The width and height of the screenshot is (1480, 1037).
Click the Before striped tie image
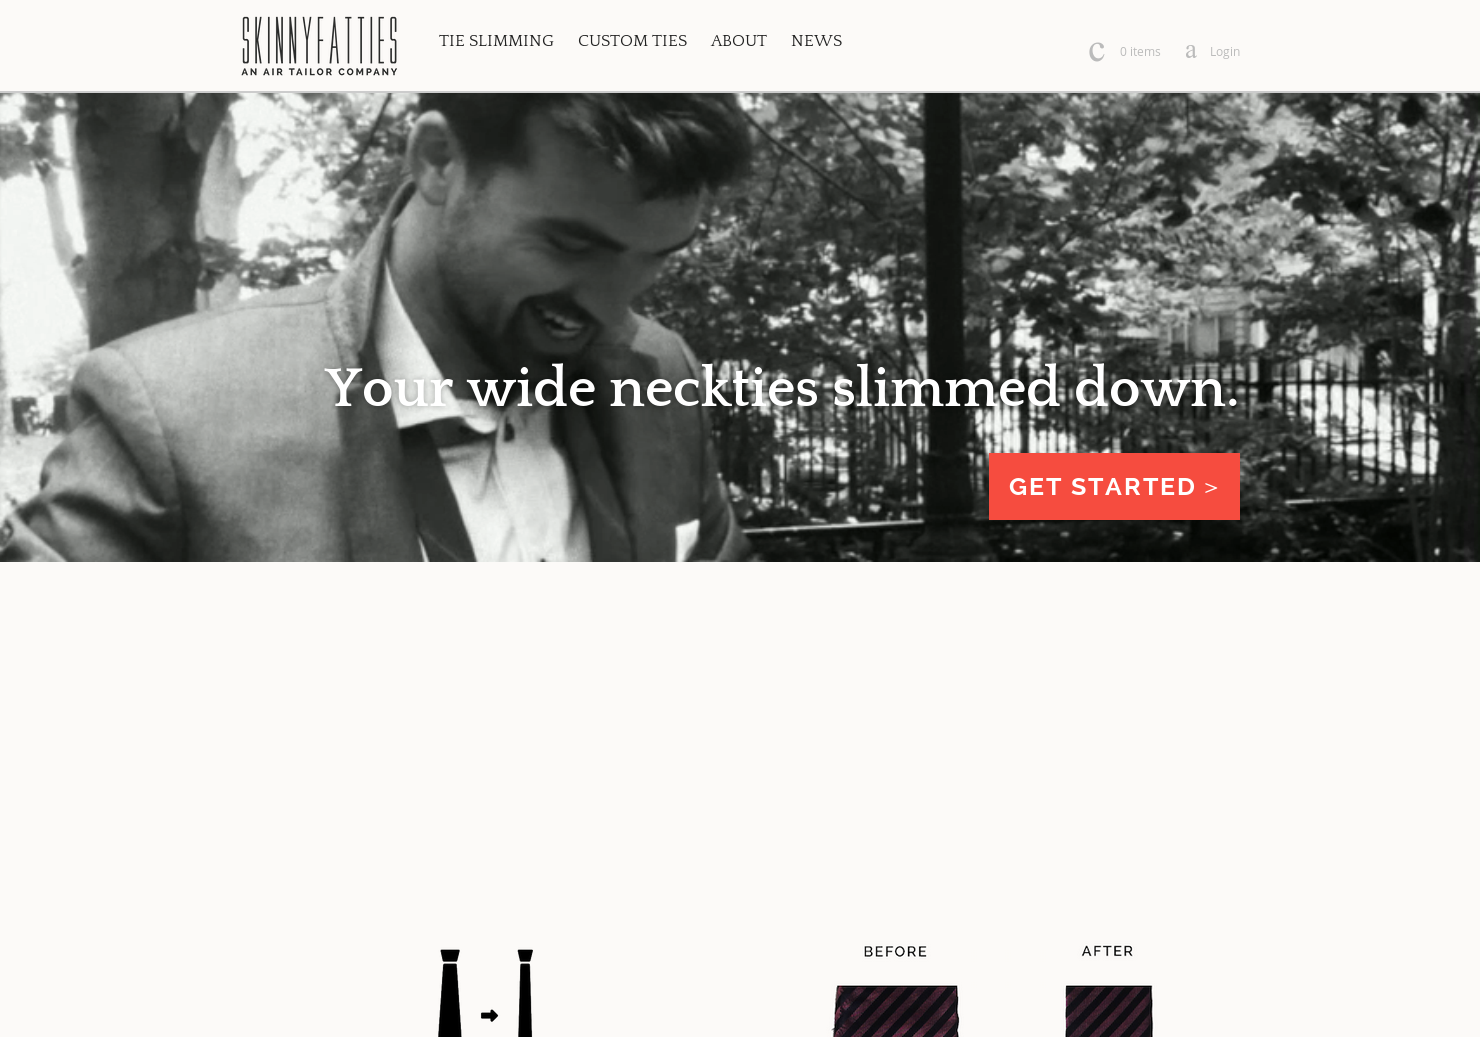(x=896, y=1011)
